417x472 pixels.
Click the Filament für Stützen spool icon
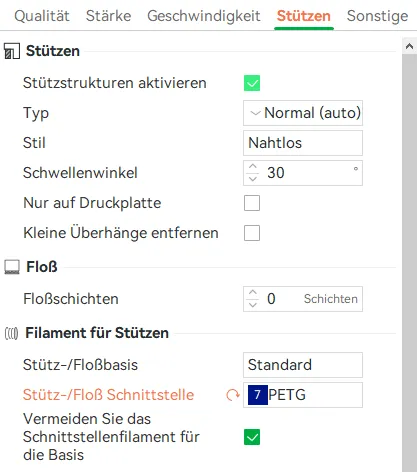[x=11, y=333]
